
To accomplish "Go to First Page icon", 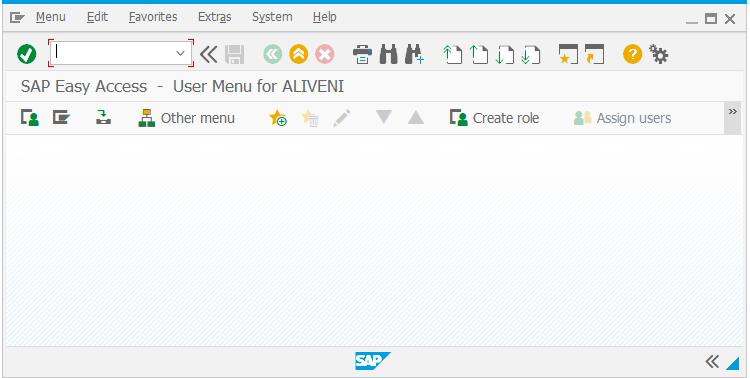I will (x=452, y=54).
